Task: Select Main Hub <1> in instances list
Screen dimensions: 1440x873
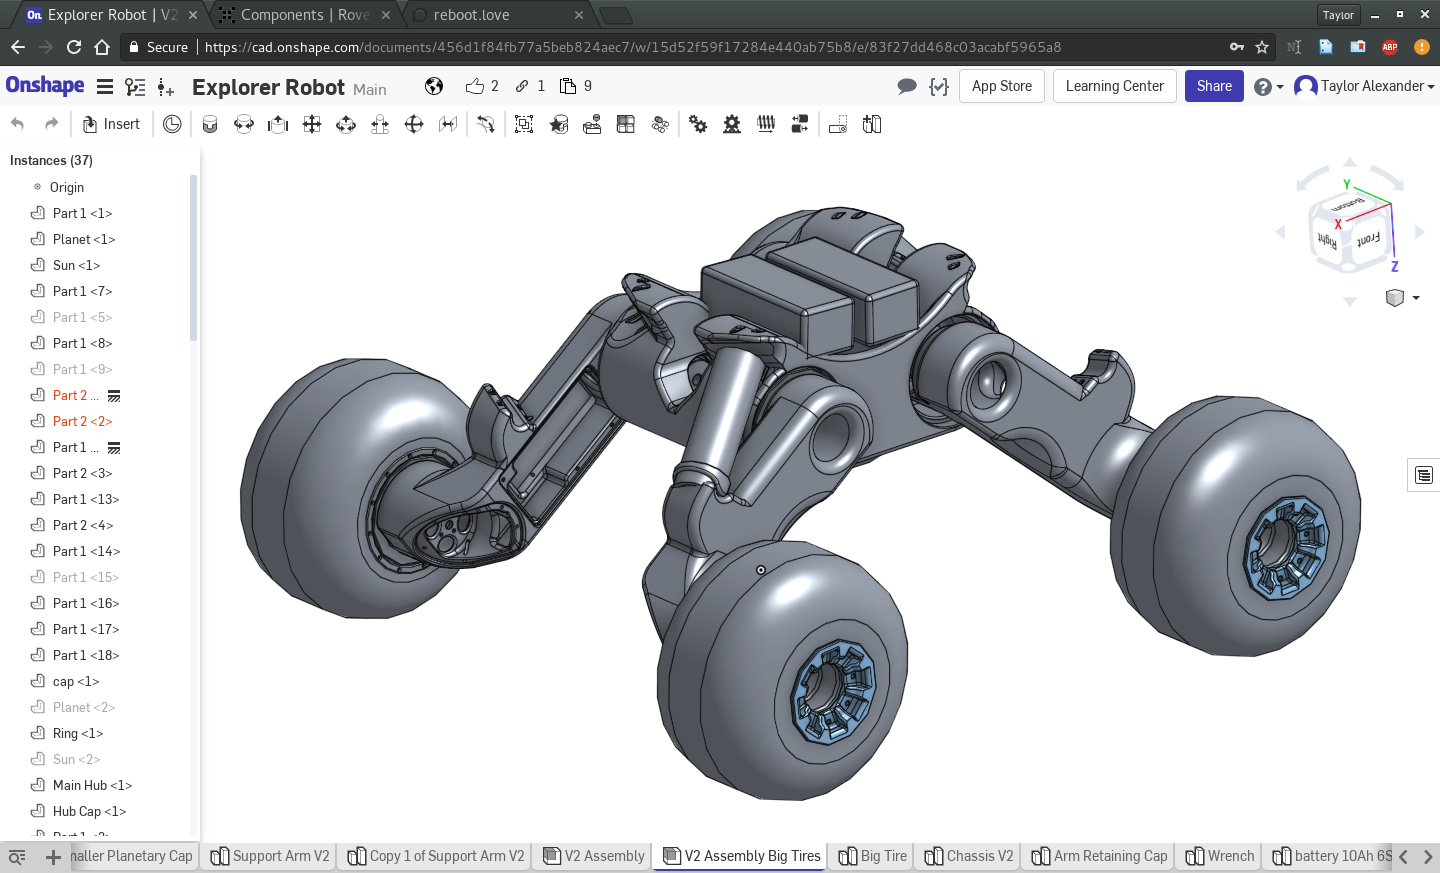Action: [92, 785]
